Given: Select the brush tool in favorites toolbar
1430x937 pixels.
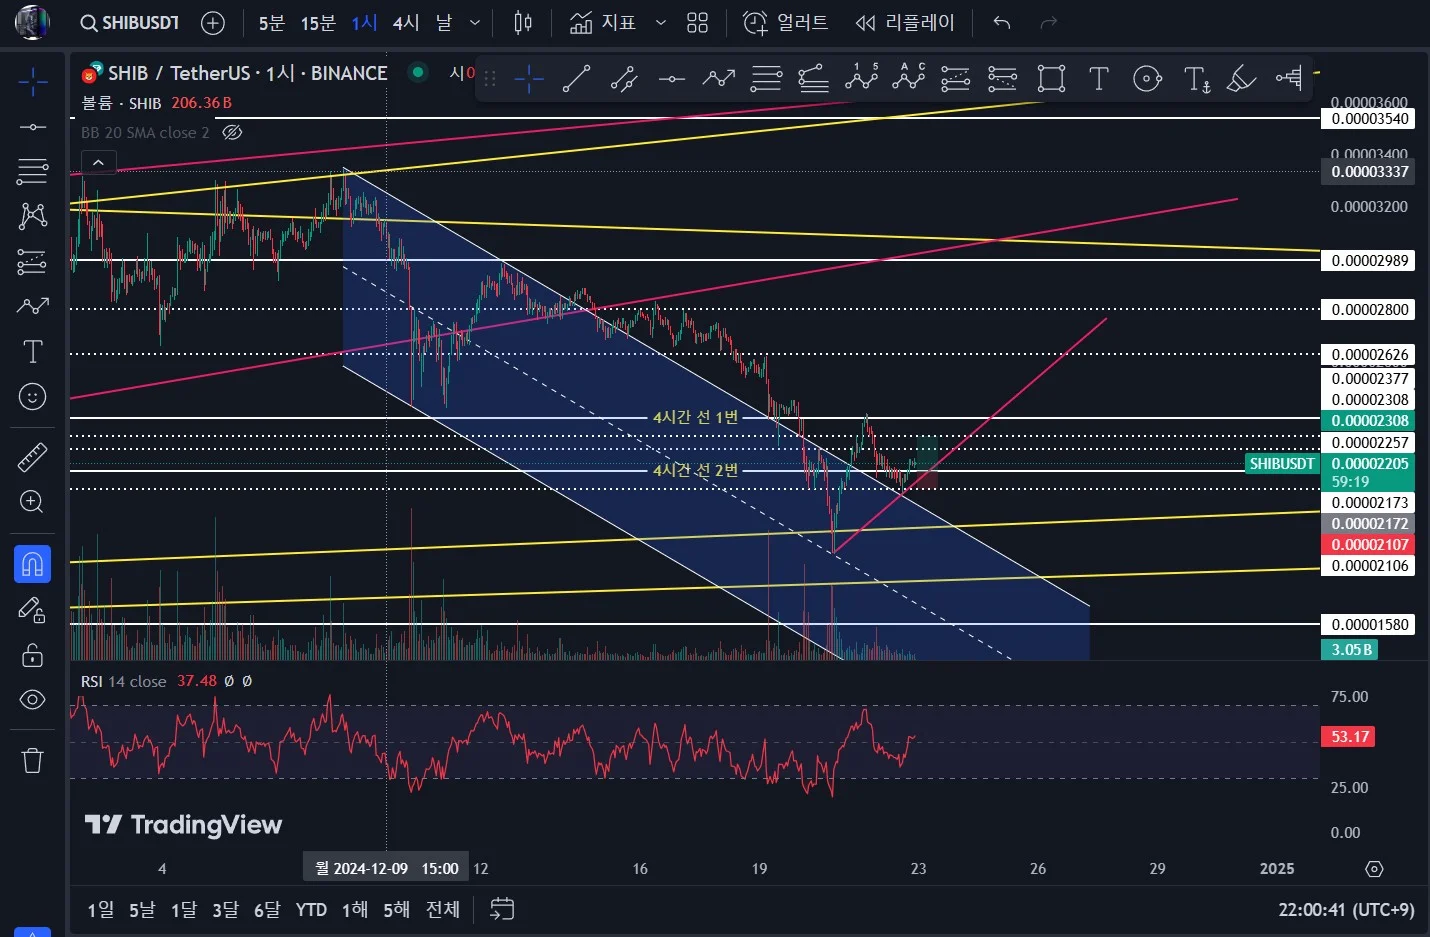Looking at the screenshot, I should [x=1241, y=78].
